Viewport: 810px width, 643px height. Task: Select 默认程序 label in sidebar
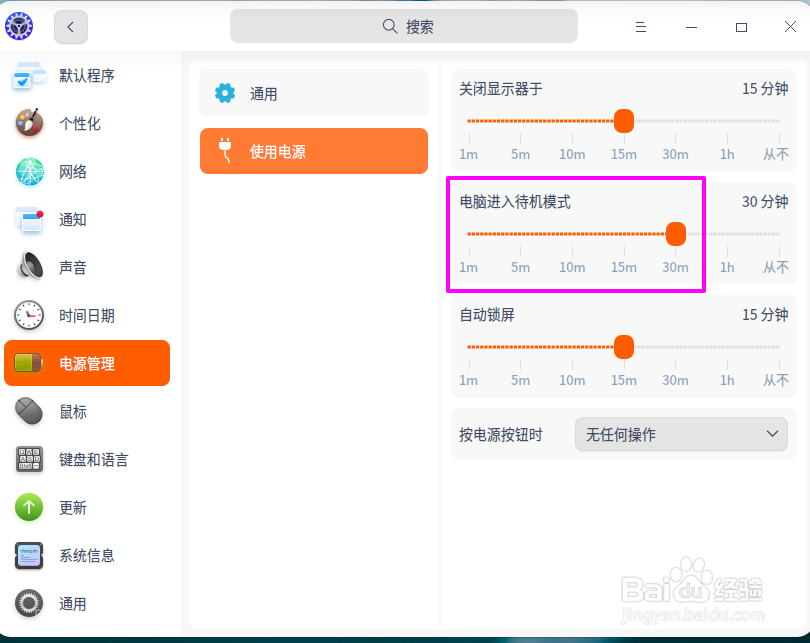(x=87, y=76)
